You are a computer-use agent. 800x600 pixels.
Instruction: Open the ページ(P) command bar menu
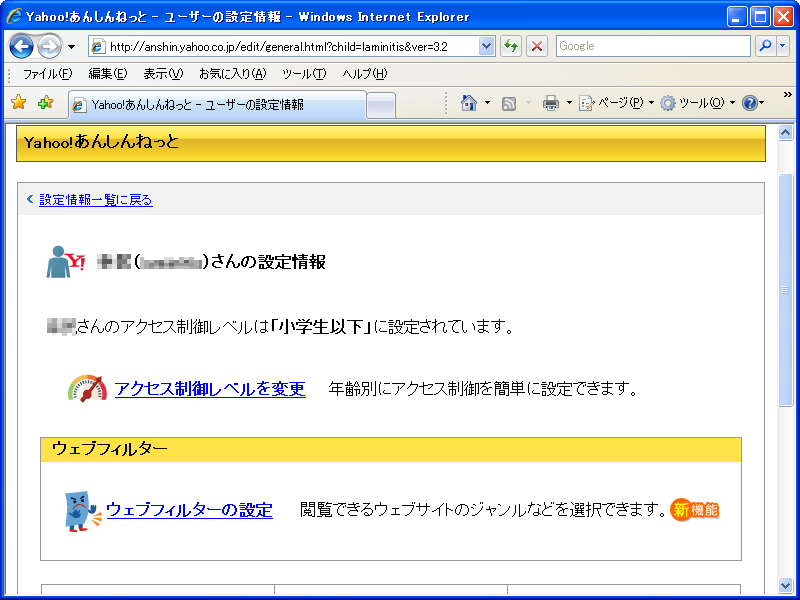616,104
